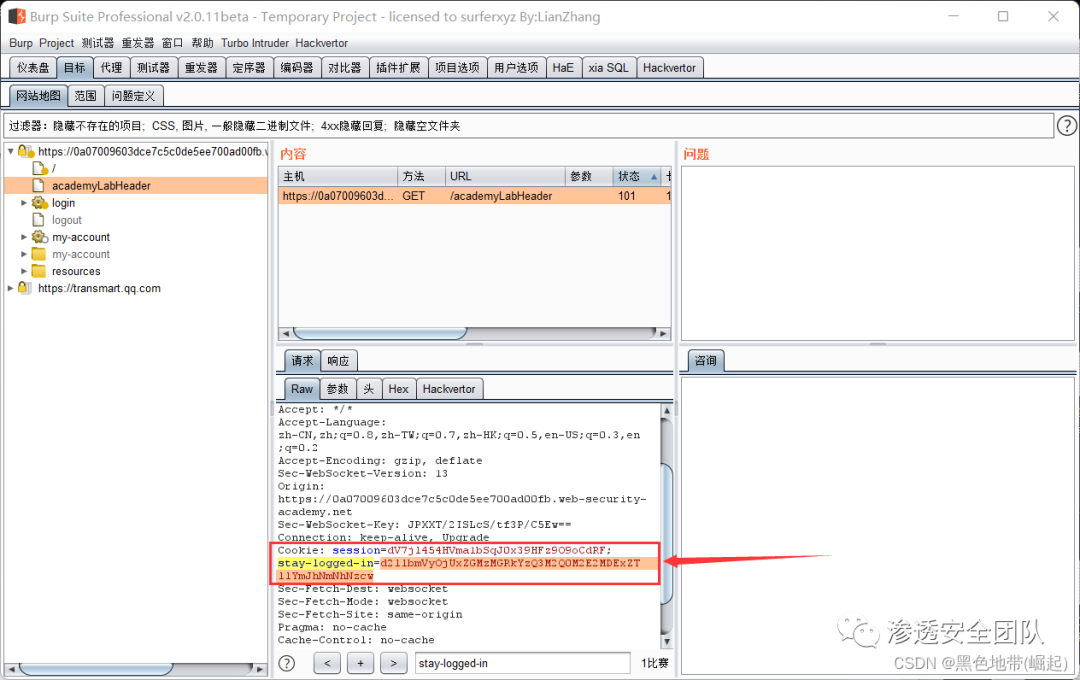Screen dimensions: 1080x680
Task: Select the academyLabHeader tree item
Action: click(x=101, y=185)
